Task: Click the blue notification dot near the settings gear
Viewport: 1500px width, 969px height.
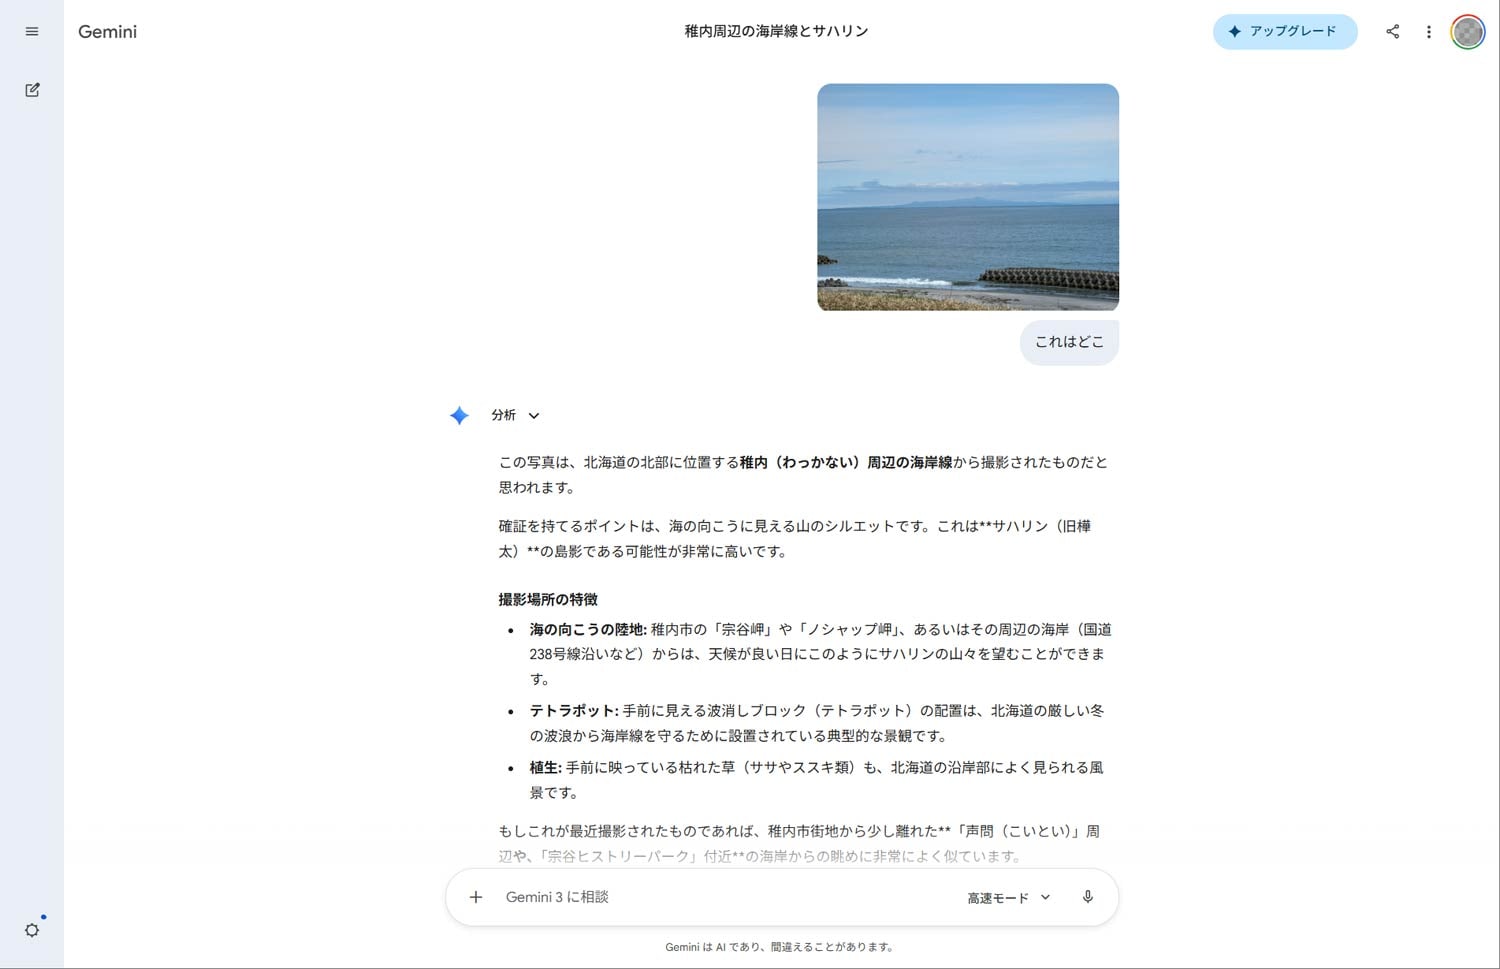Action: click(x=41, y=917)
